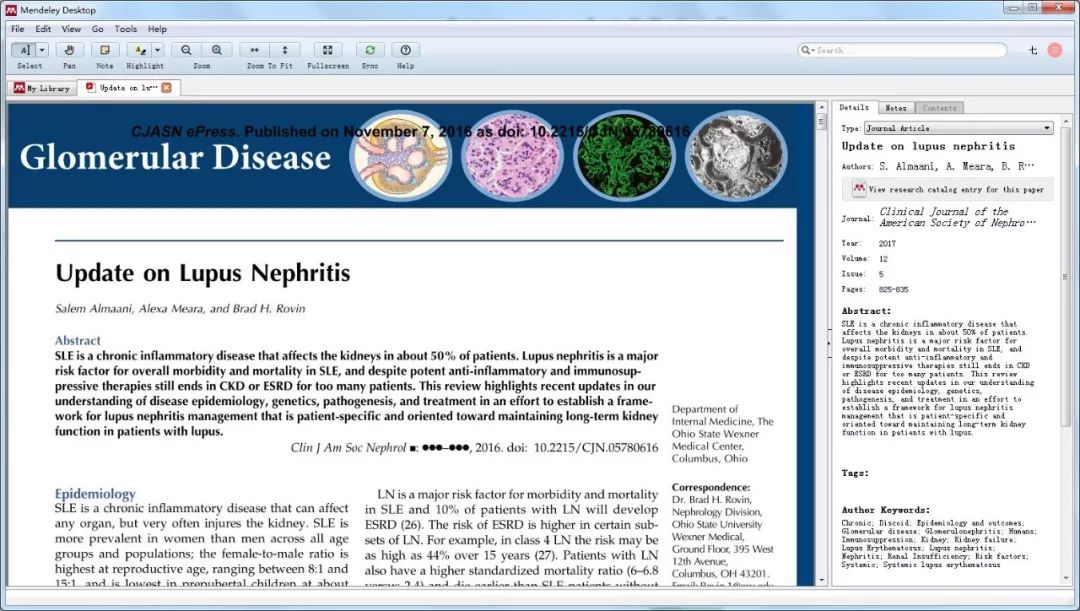Click the Pages value 825-835
Screen dimensions: 1080x611
[x=893, y=290]
